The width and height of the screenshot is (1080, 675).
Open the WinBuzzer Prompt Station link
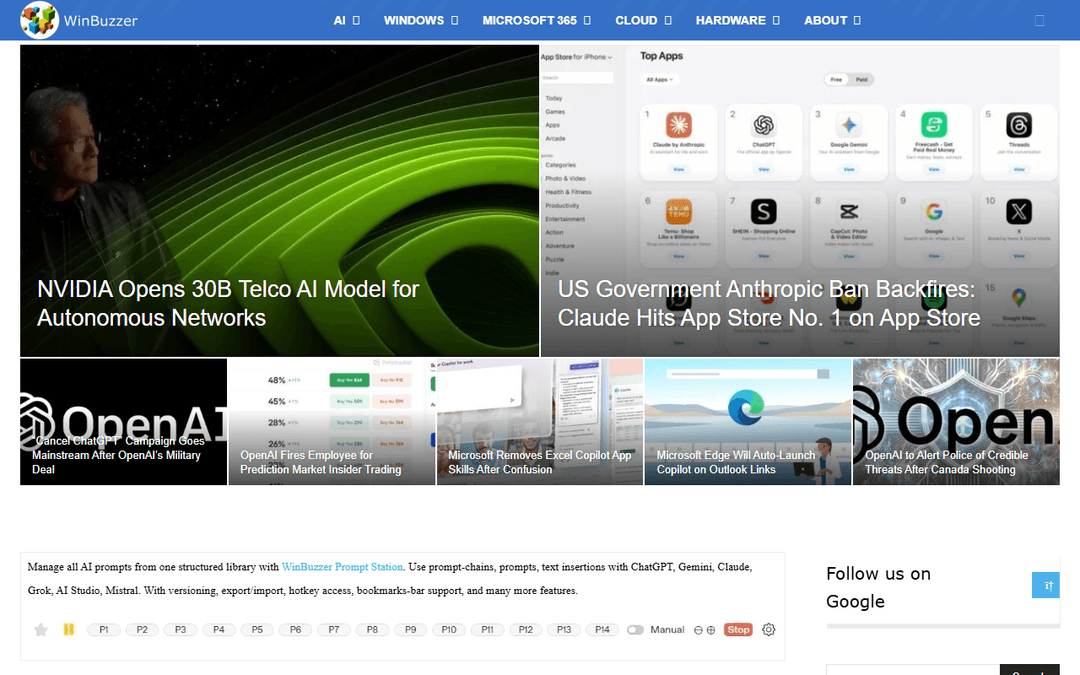(342, 567)
